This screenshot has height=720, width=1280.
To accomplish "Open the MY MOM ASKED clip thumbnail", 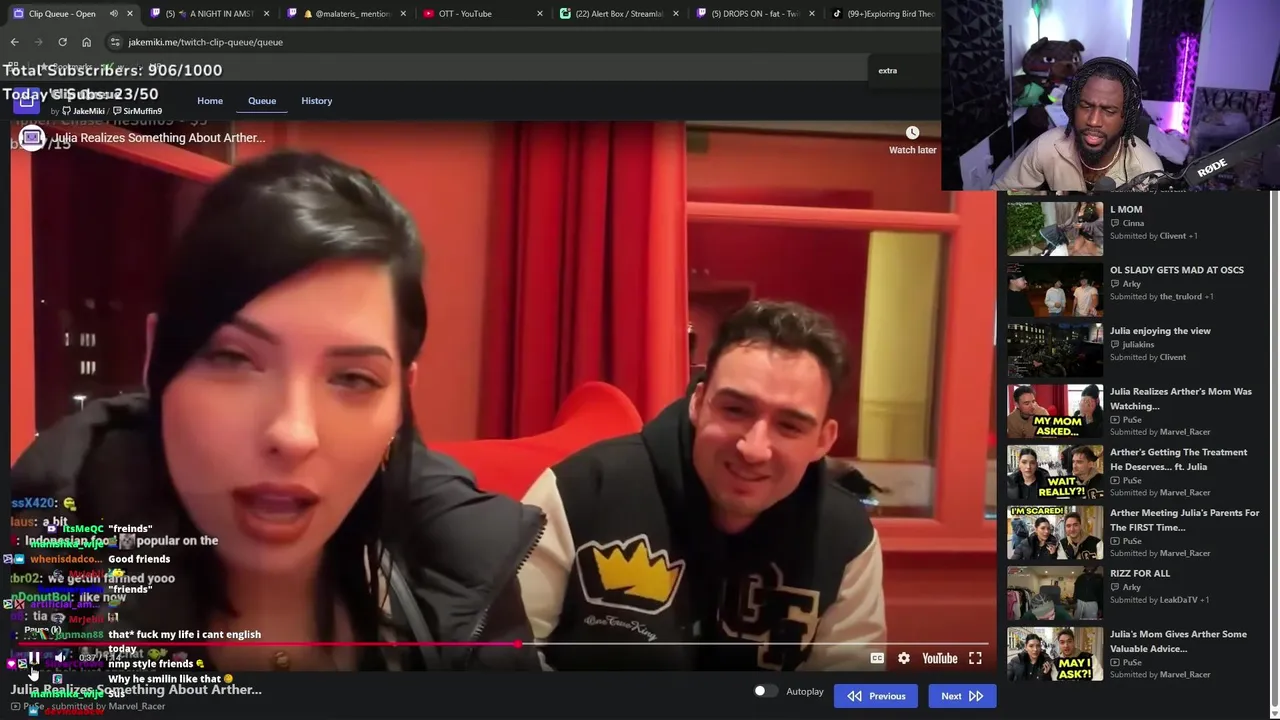I will click(1055, 409).
